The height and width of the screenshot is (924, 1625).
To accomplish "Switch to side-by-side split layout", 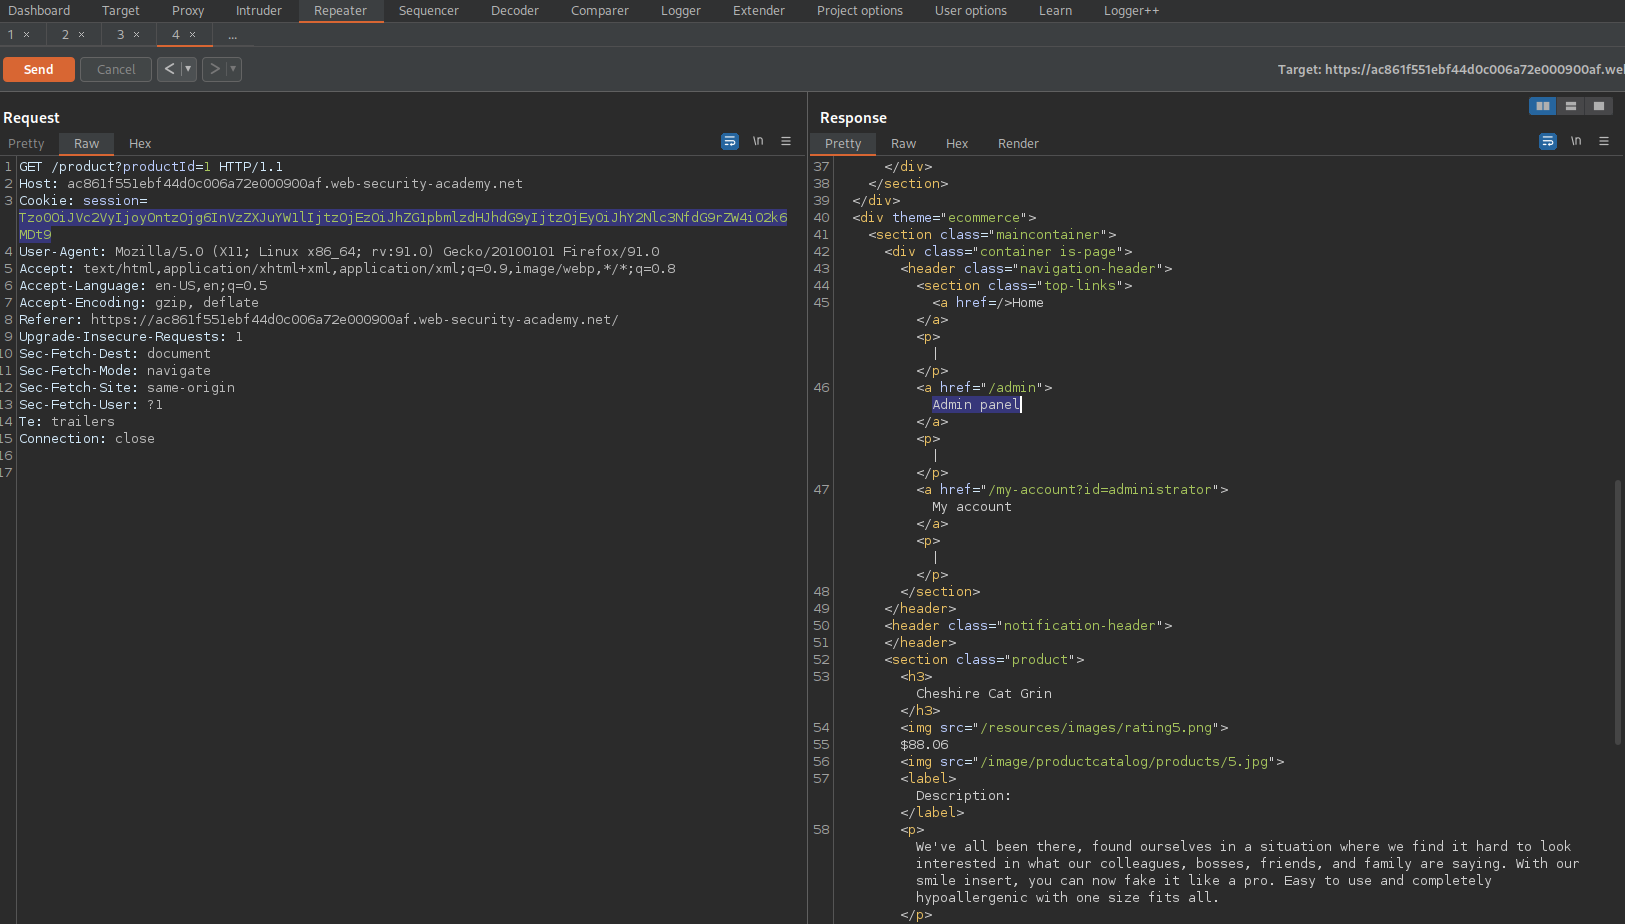I will click(1543, 106).
